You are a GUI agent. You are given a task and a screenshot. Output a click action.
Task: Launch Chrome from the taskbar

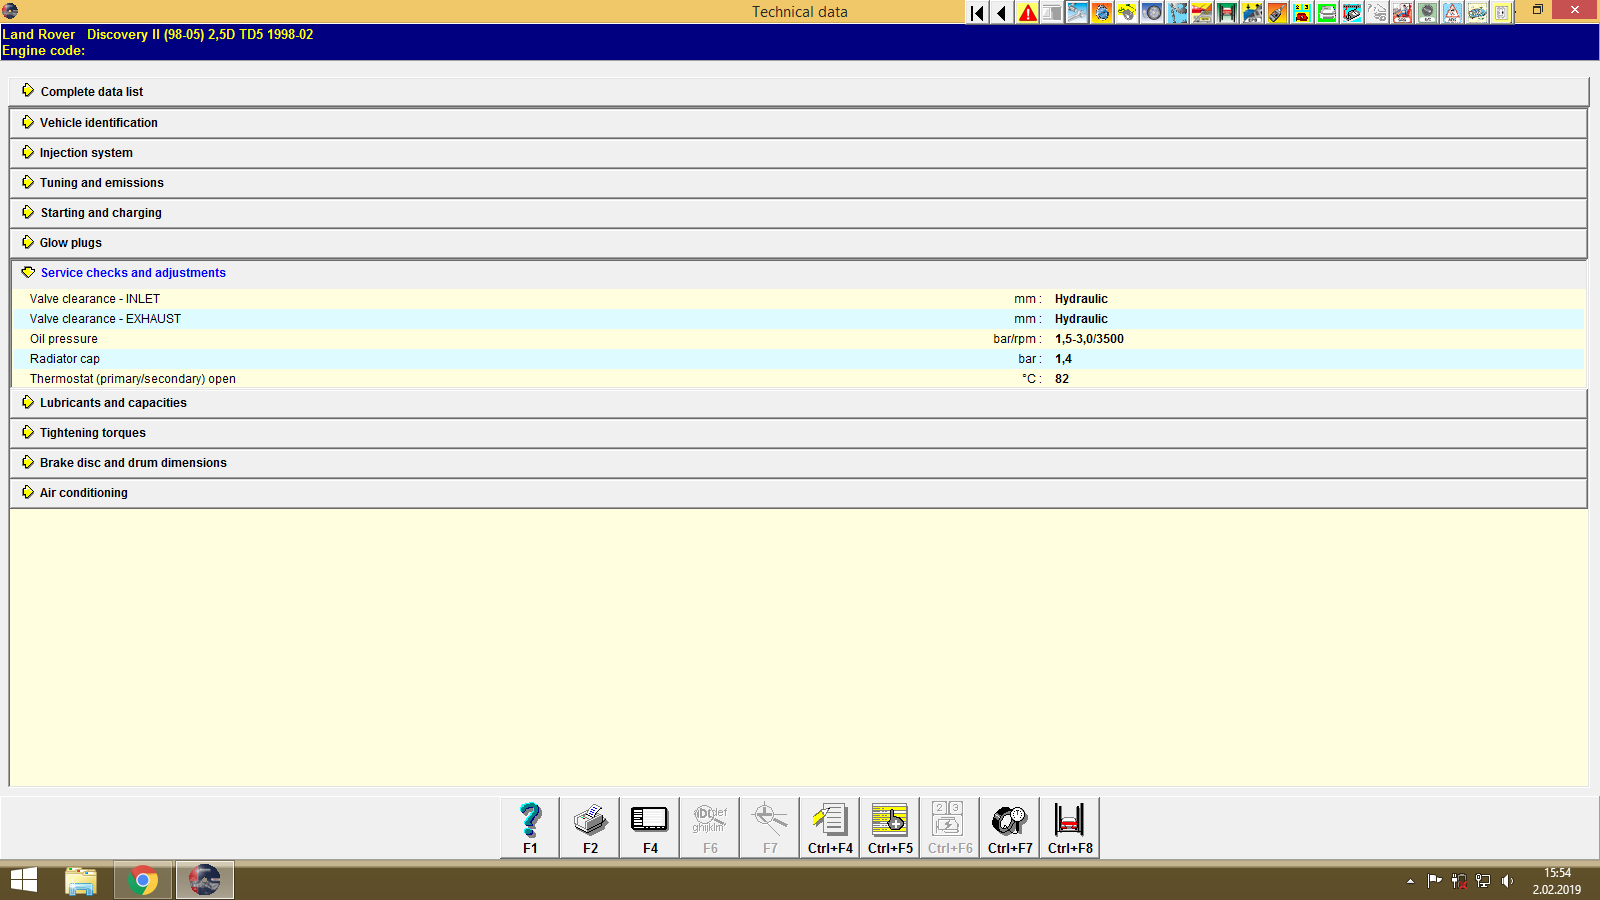pos(142,880)
